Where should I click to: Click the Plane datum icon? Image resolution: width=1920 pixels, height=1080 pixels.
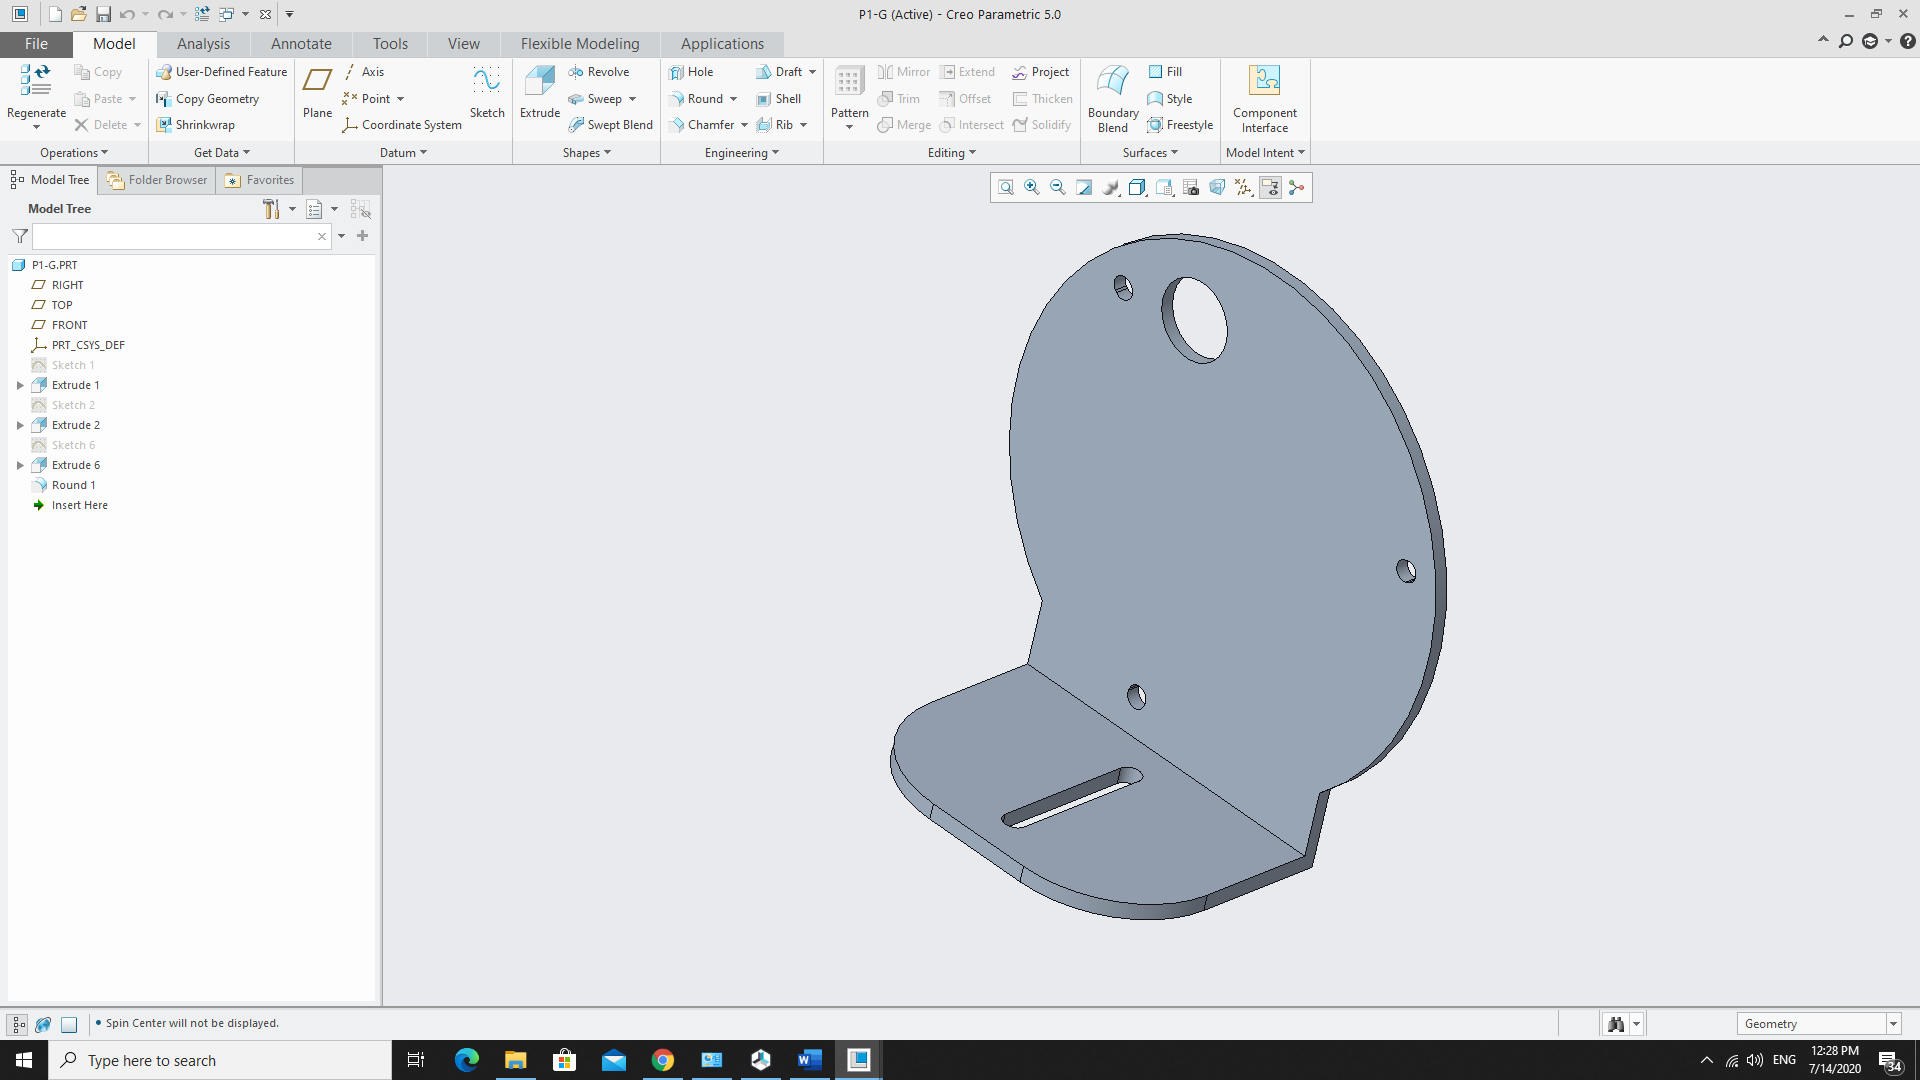tap(317, 91)
